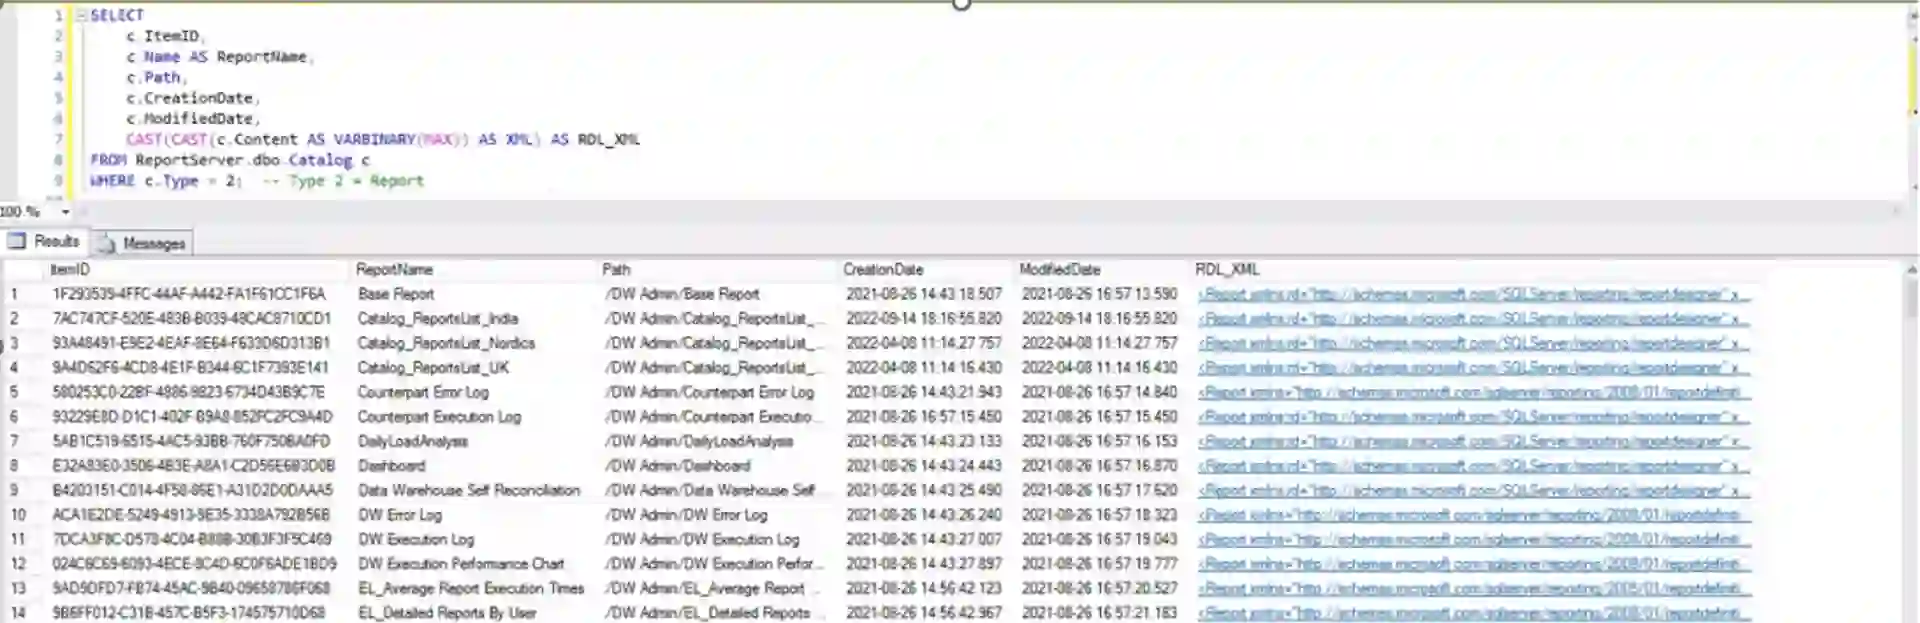
Task: Open RDL_XML link for Data Warehouse Self Reconciliation row
Action: (x=1473, y=491)
